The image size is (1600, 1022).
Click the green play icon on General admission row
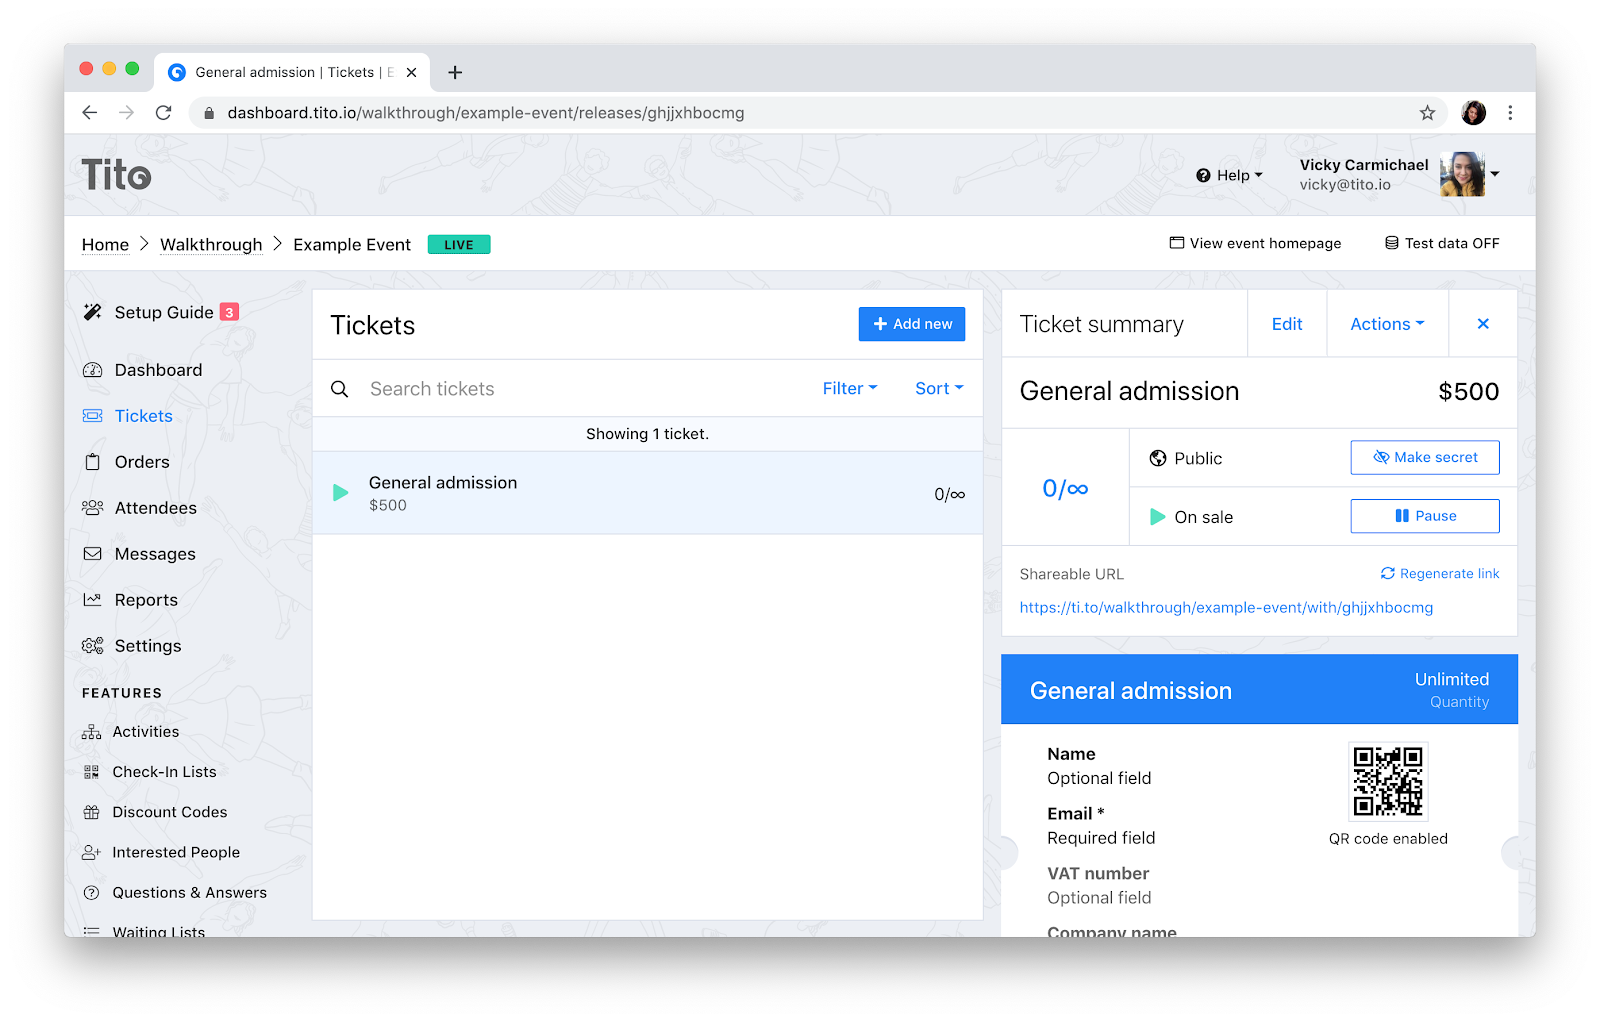(341, 493)
